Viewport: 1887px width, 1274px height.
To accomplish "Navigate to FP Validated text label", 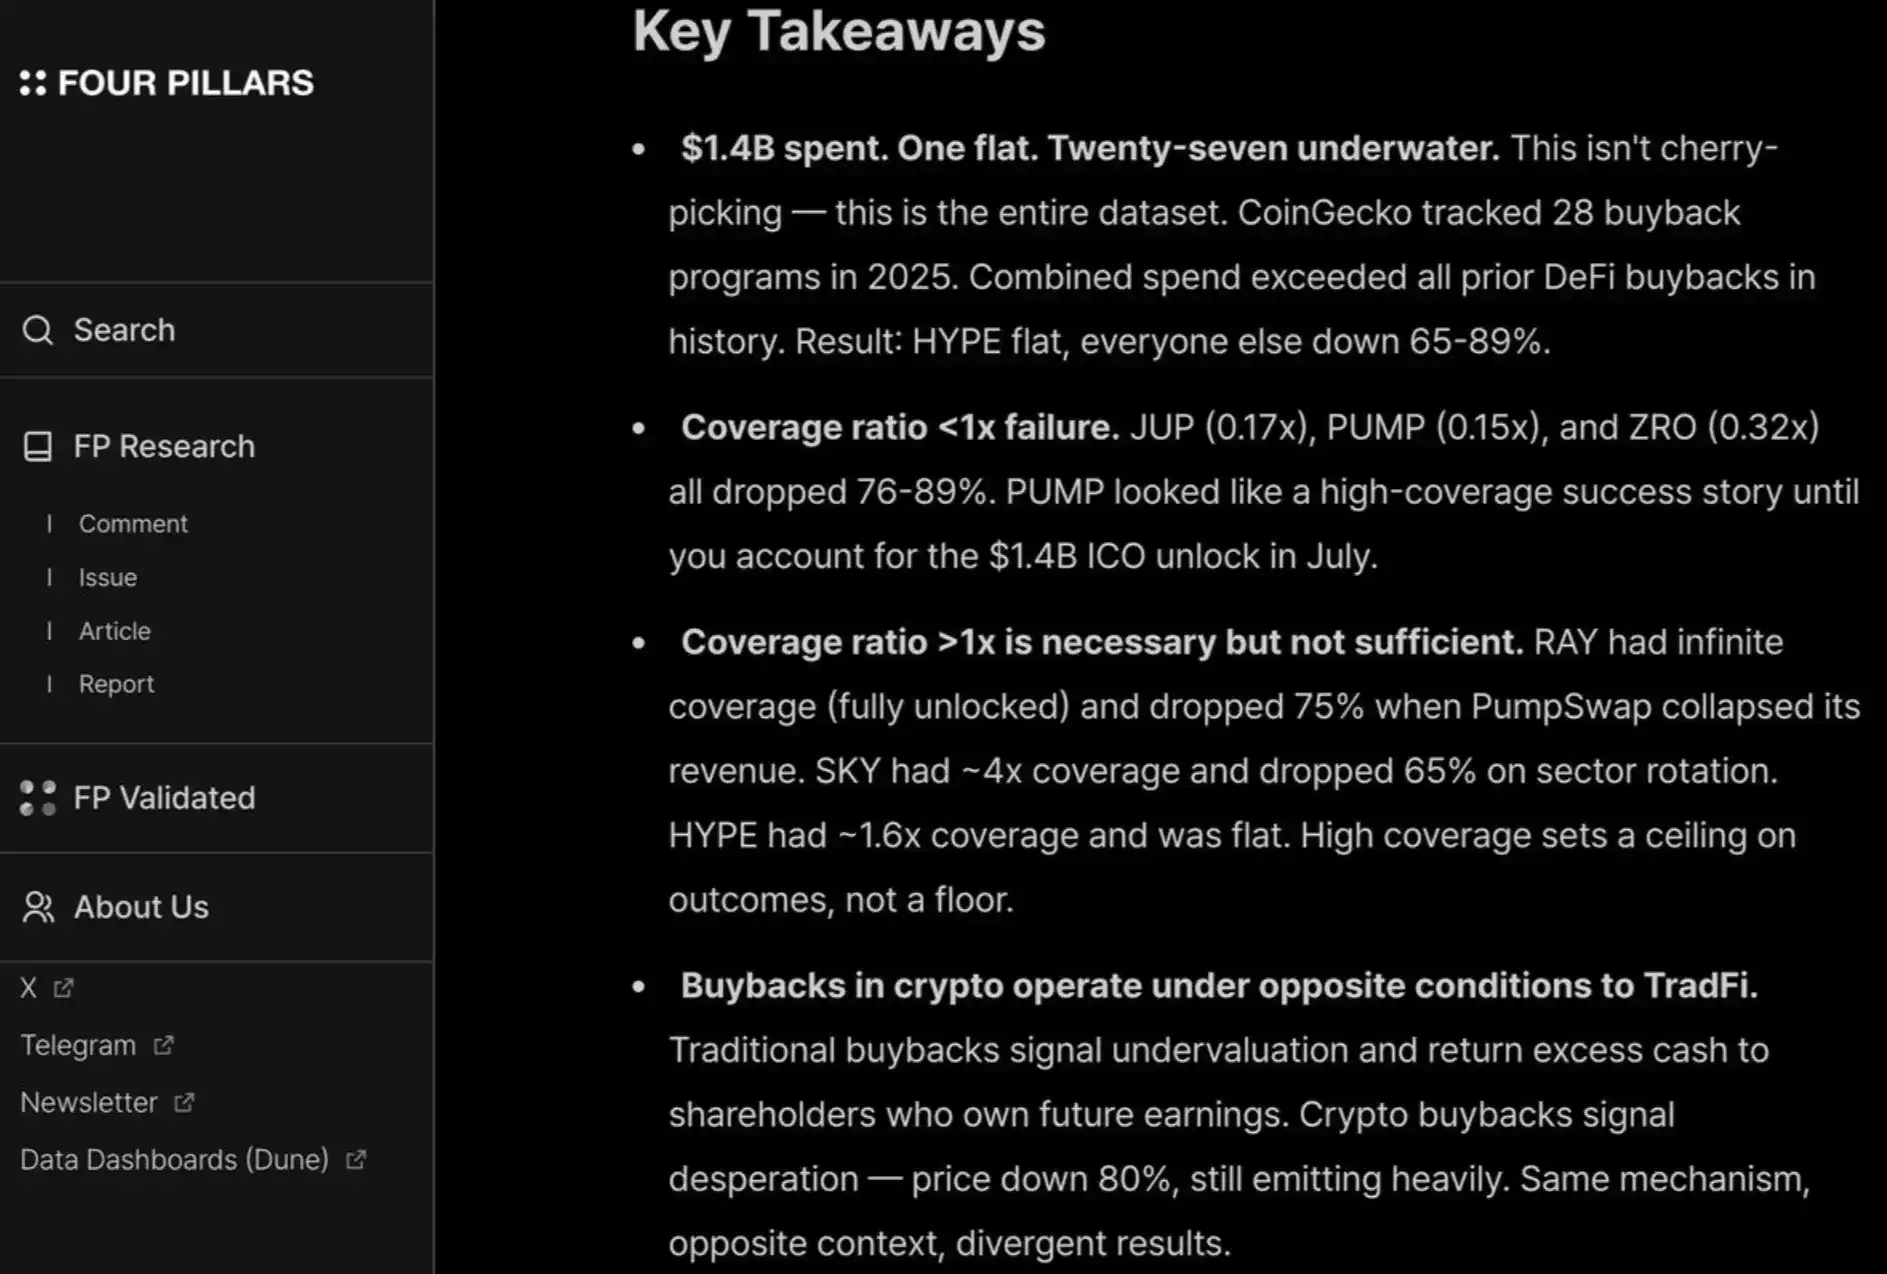I will tap(164, 798).
